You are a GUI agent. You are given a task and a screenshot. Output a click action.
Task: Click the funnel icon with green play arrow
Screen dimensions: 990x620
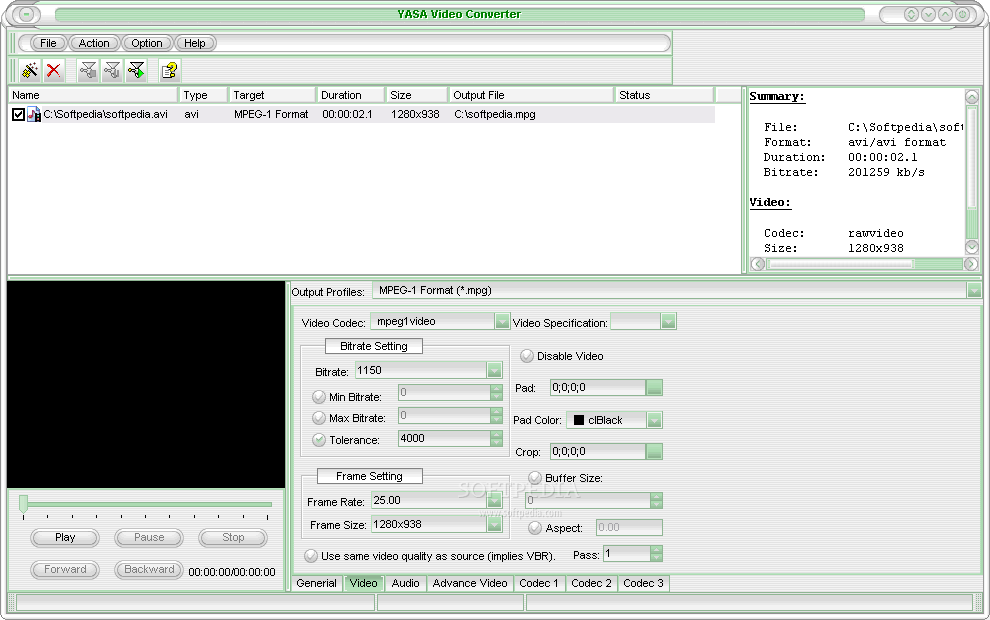[136, 70]
